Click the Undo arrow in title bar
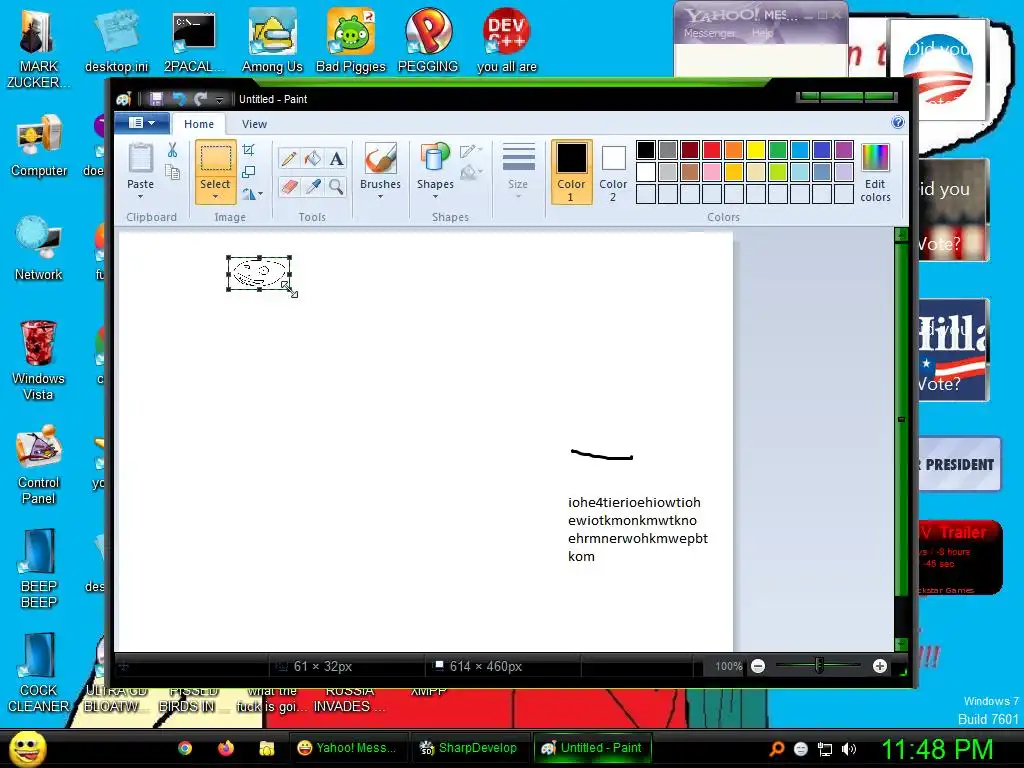 [x=178, y=99]
